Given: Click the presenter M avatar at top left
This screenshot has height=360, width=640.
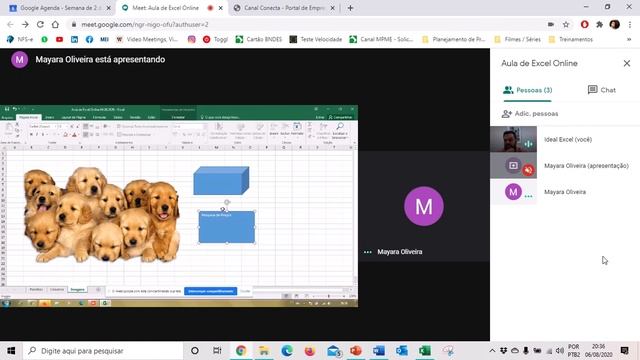Looking at the screenshot, I should coord(19,60).
